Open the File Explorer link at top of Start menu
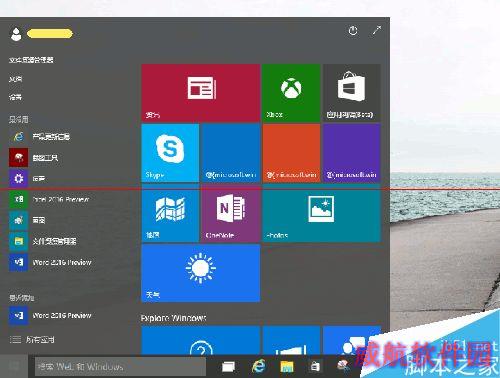 coord(31,60)
